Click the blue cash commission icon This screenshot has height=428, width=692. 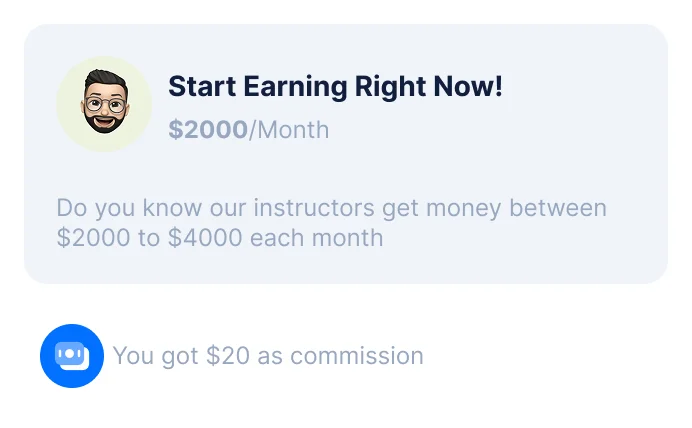coord(72,356)
